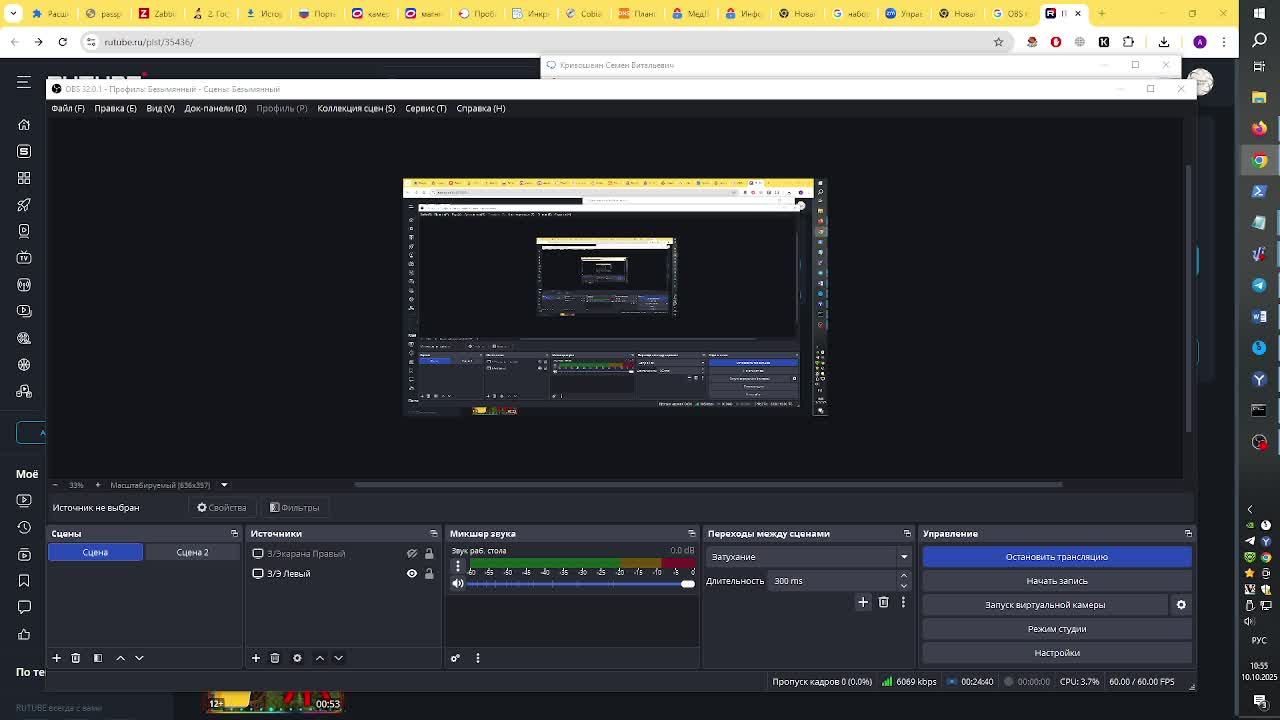This screenshot has width=1280, height=720.
Task: Toggle the lock on З/Э Левый source
Action: click(x=429, y=574)
